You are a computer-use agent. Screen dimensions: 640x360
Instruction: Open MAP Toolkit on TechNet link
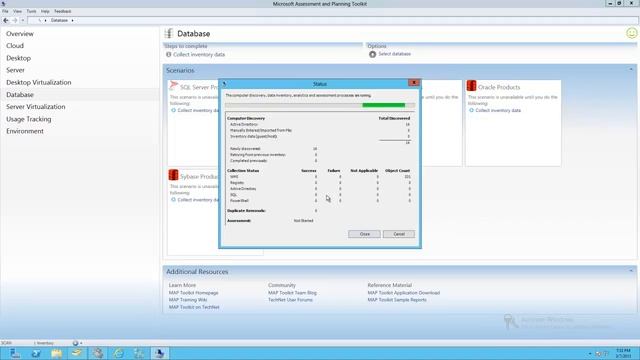pos(194,307)
